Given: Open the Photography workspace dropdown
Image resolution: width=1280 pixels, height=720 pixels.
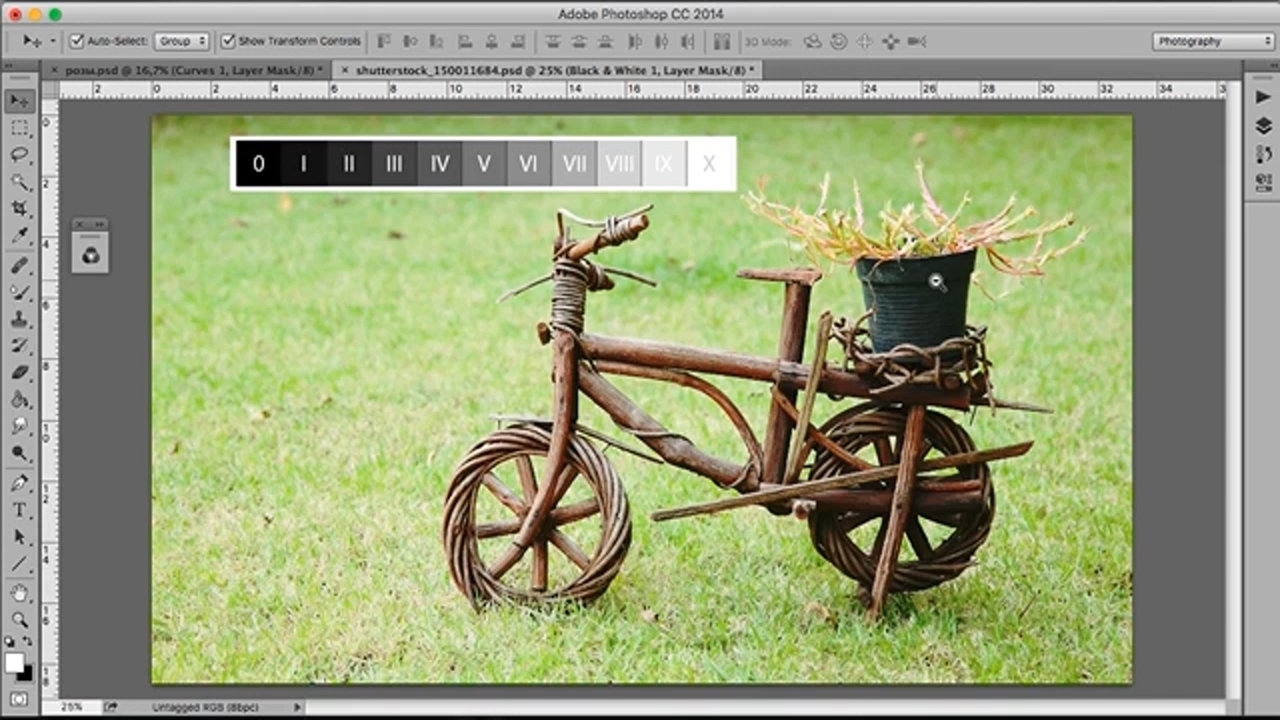Looking at the screenshot, I should point(1213,41).
